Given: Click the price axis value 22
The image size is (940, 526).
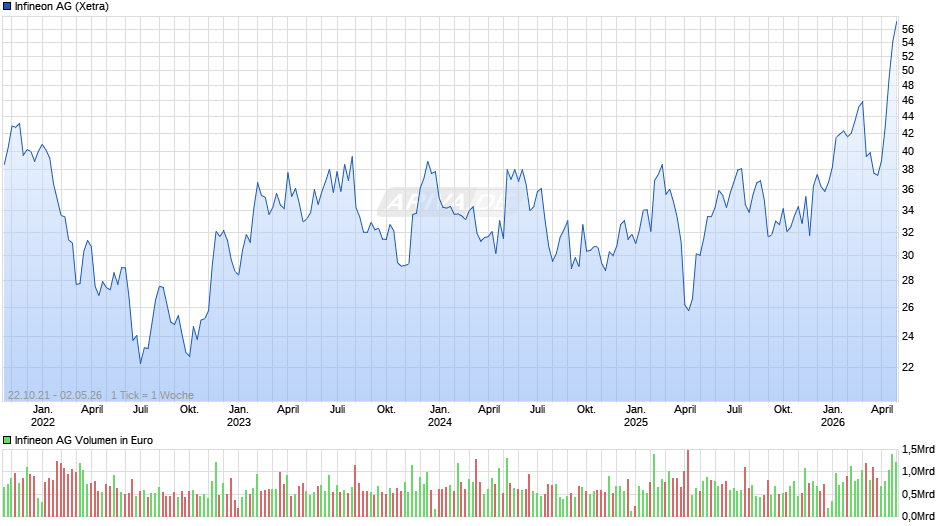Looking at the screenshot, I should (908, 368).
